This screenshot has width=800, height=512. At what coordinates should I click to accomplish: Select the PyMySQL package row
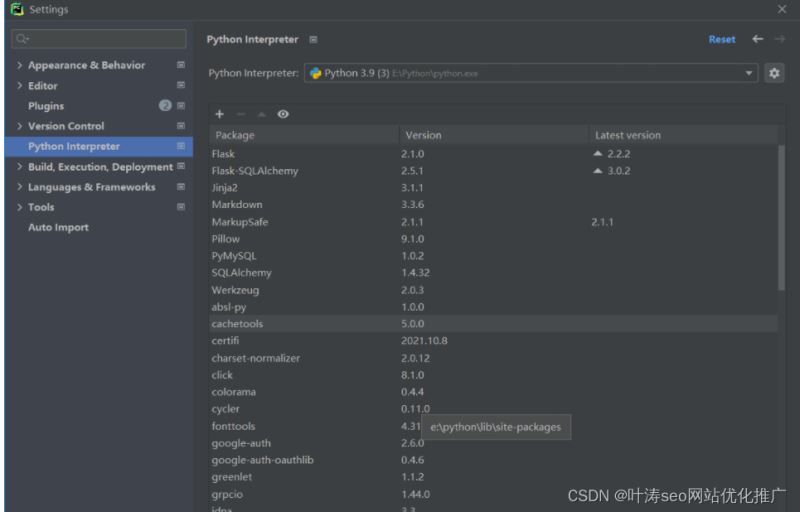tap(493, 255)
